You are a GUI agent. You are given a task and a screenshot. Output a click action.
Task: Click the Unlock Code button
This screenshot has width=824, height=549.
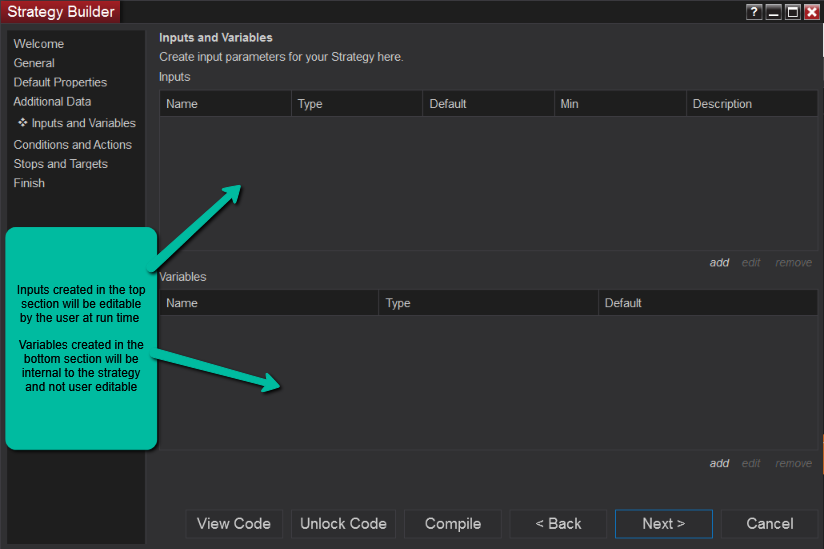(x=343, y=524)
